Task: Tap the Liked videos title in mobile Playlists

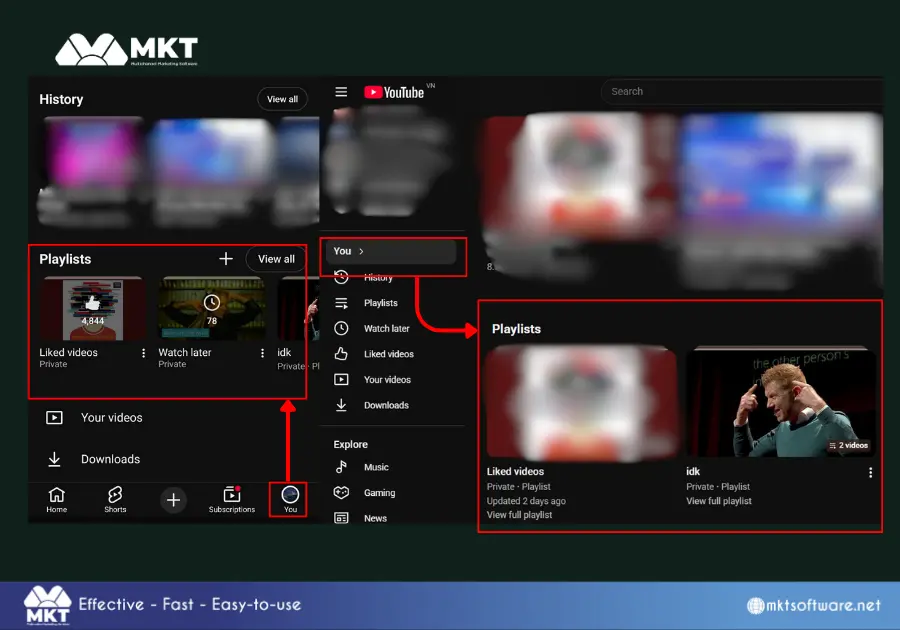Action: click(x=68, y=352)
